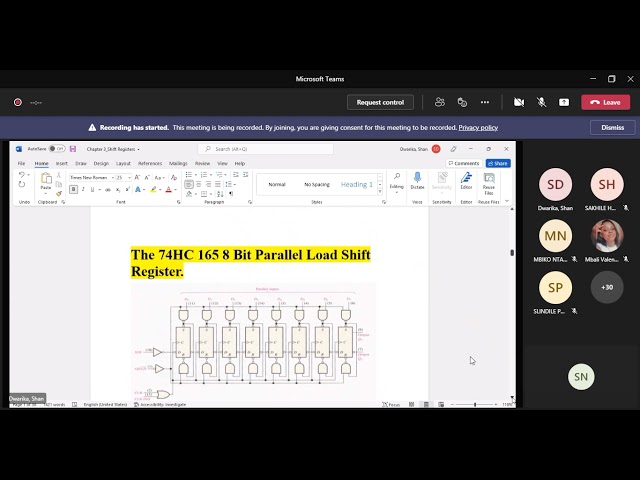Open Teams participants icon
This screenshot has width=640, height=480.
tap(440, 102)
